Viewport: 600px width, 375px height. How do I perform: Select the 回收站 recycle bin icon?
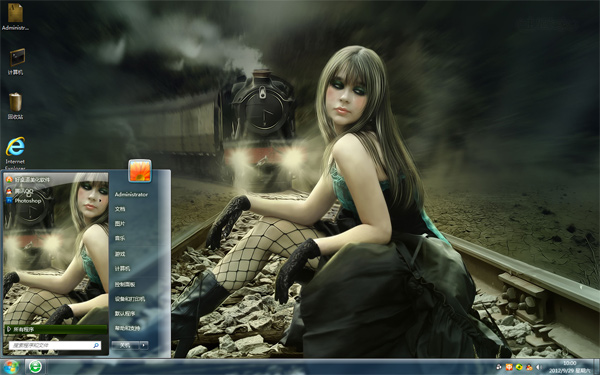click(15, 106)
